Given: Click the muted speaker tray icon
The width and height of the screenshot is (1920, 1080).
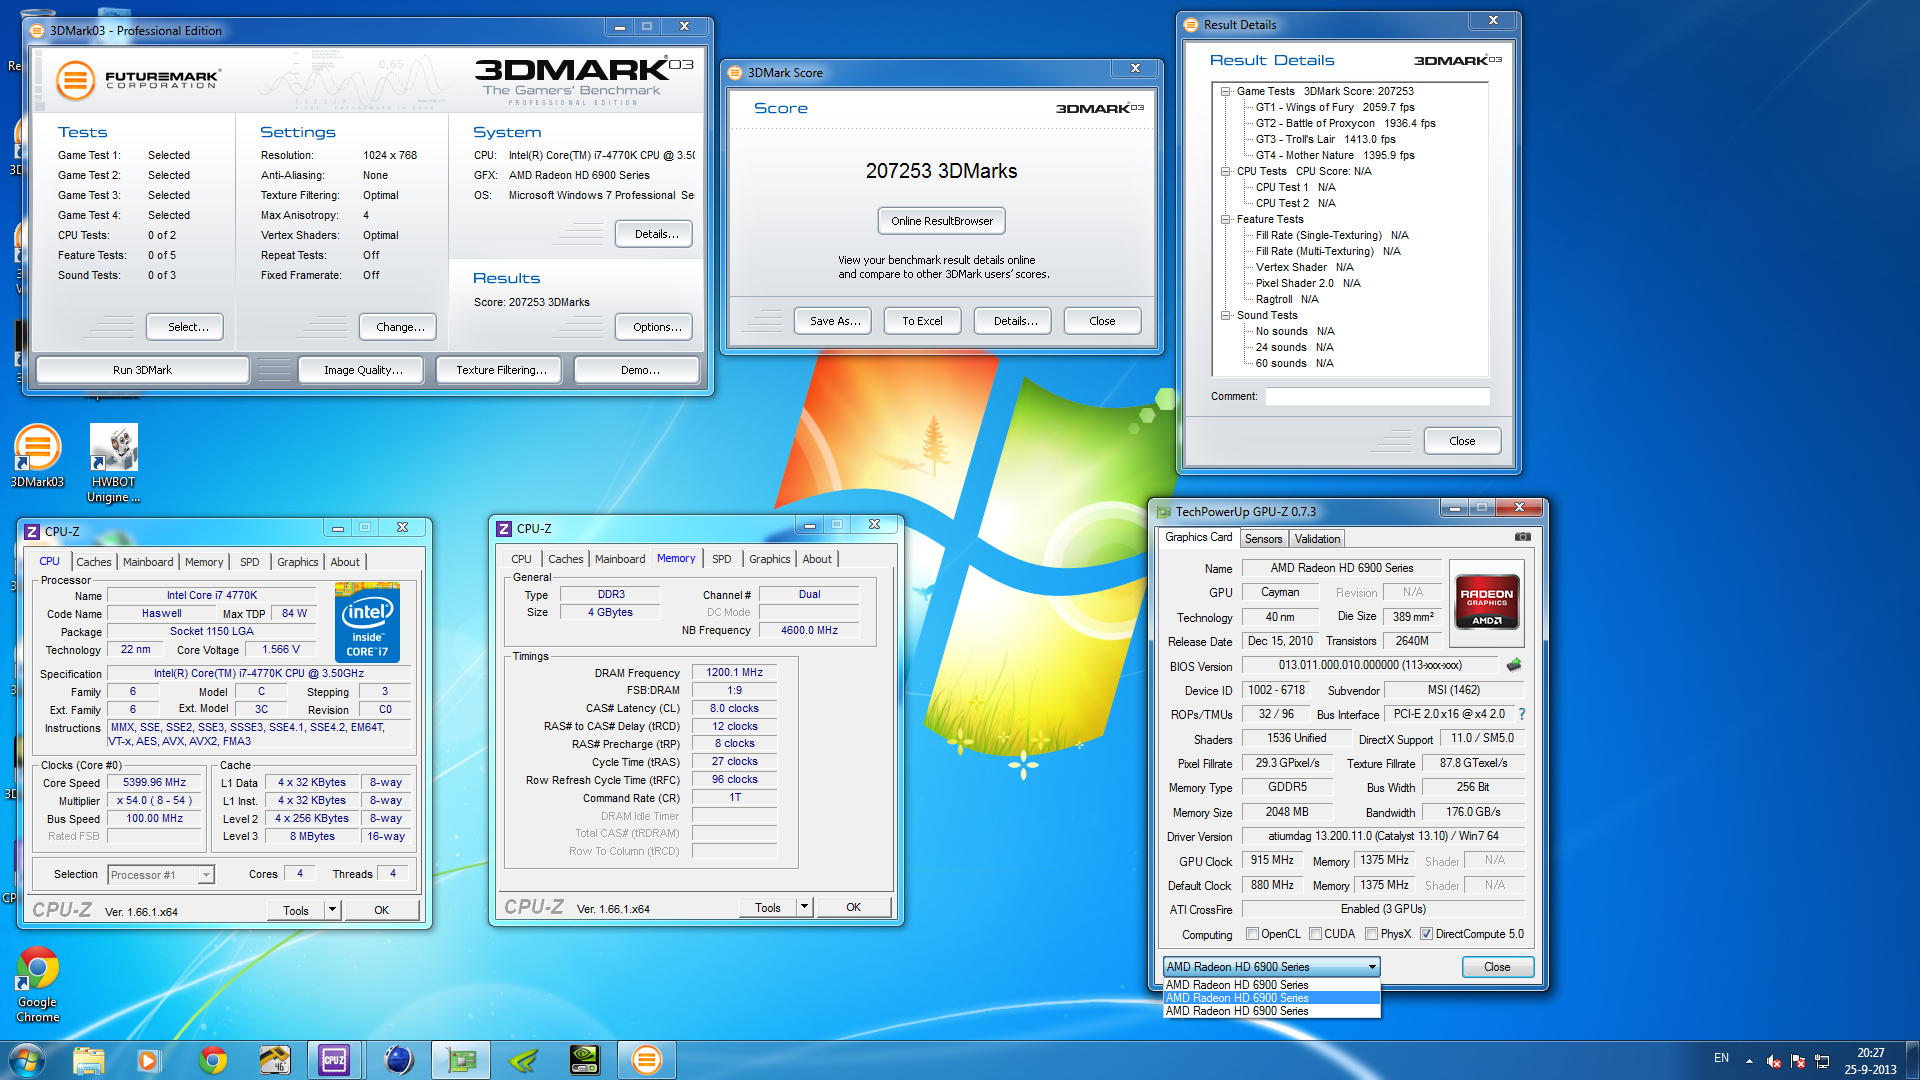Looking at the screenshot, I should pyautogui.click(x=1773, y=1061).
